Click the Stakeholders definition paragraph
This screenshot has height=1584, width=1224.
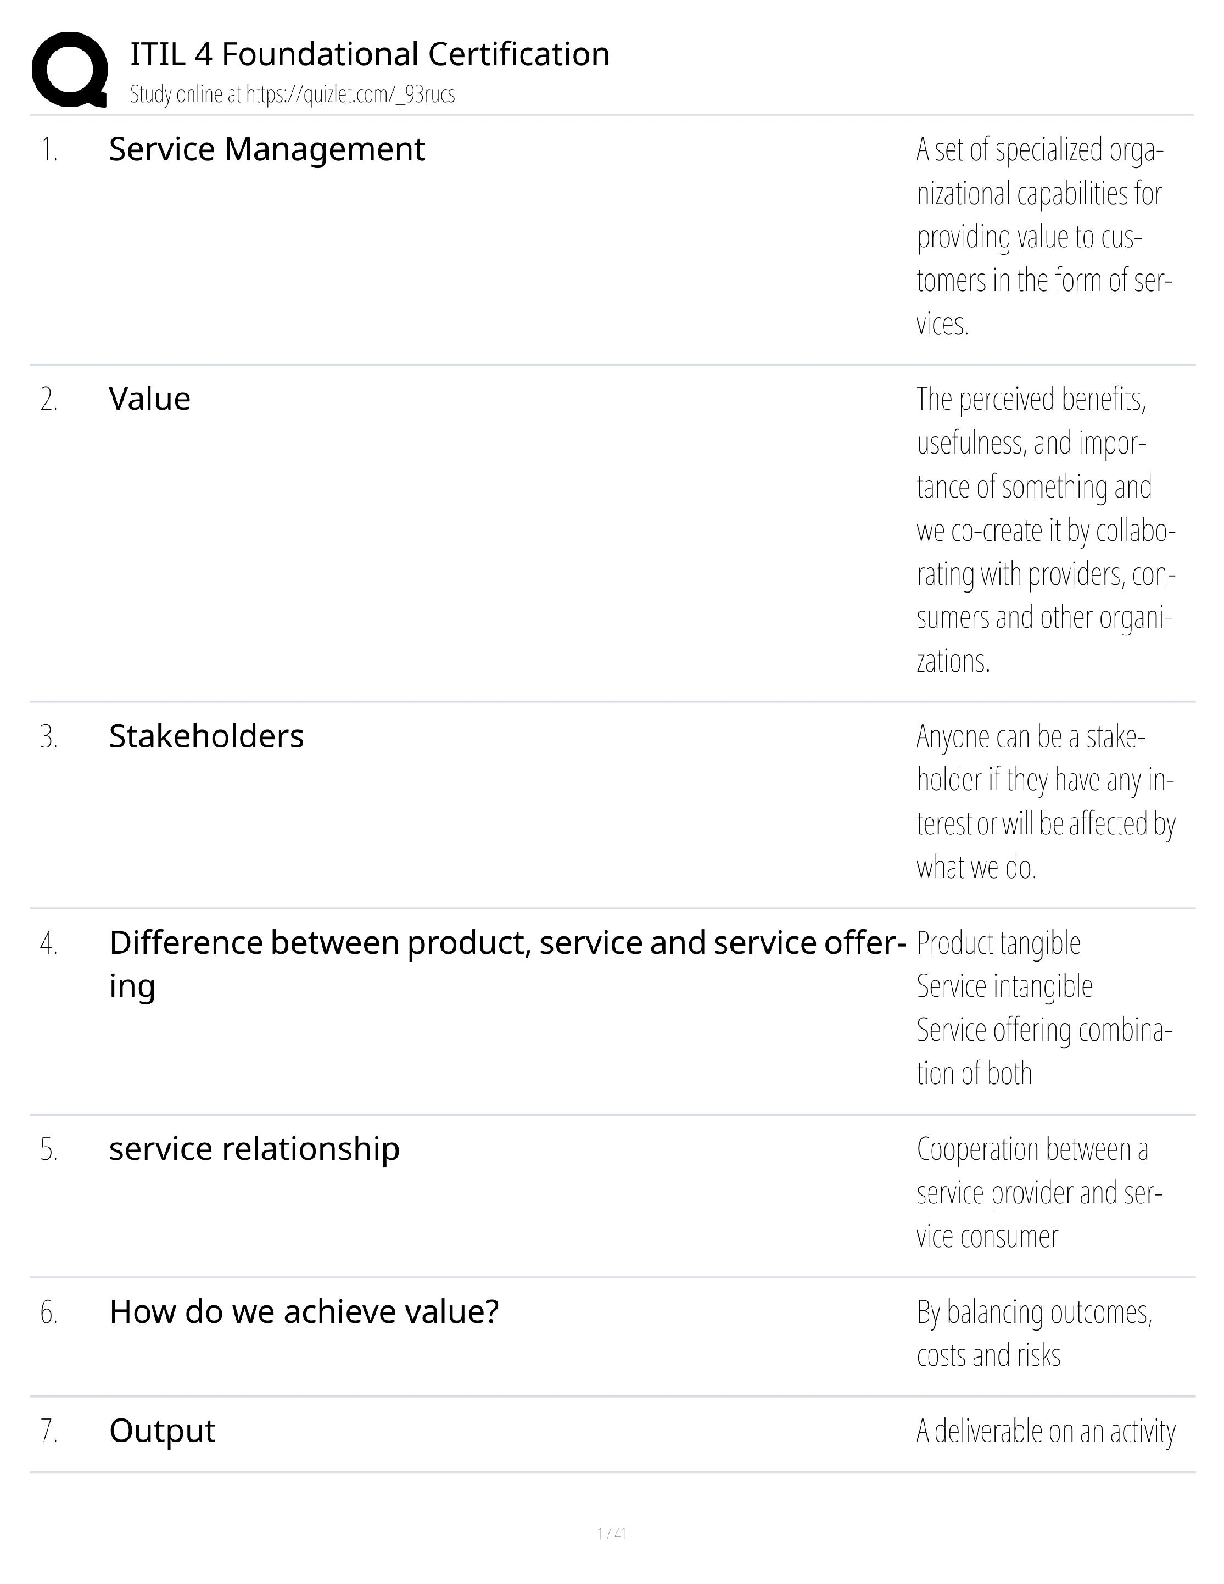(x=1045, y=802)
